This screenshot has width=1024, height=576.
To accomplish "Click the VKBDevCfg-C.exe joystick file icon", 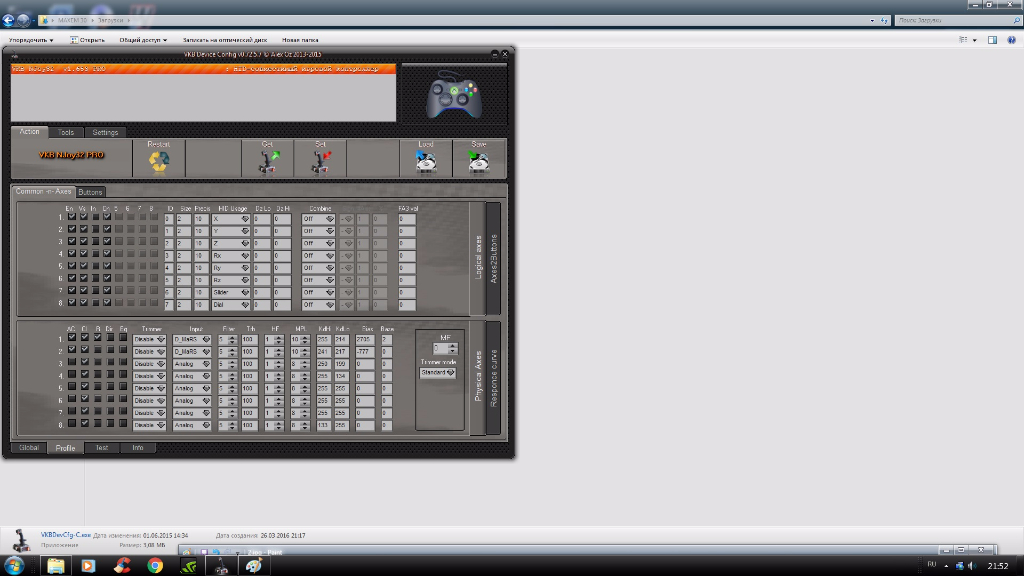I will pos(21,540).
